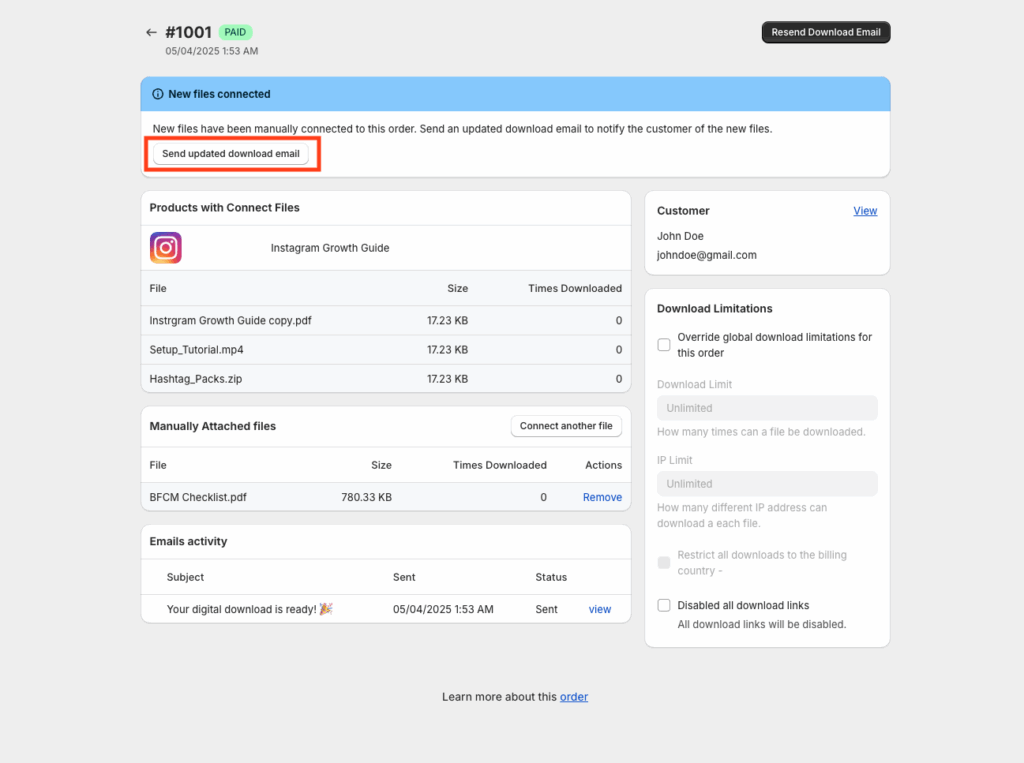Open the customer View link
Screen dimensions: 1024x763
pyautogui.click(x=865, y=211)
